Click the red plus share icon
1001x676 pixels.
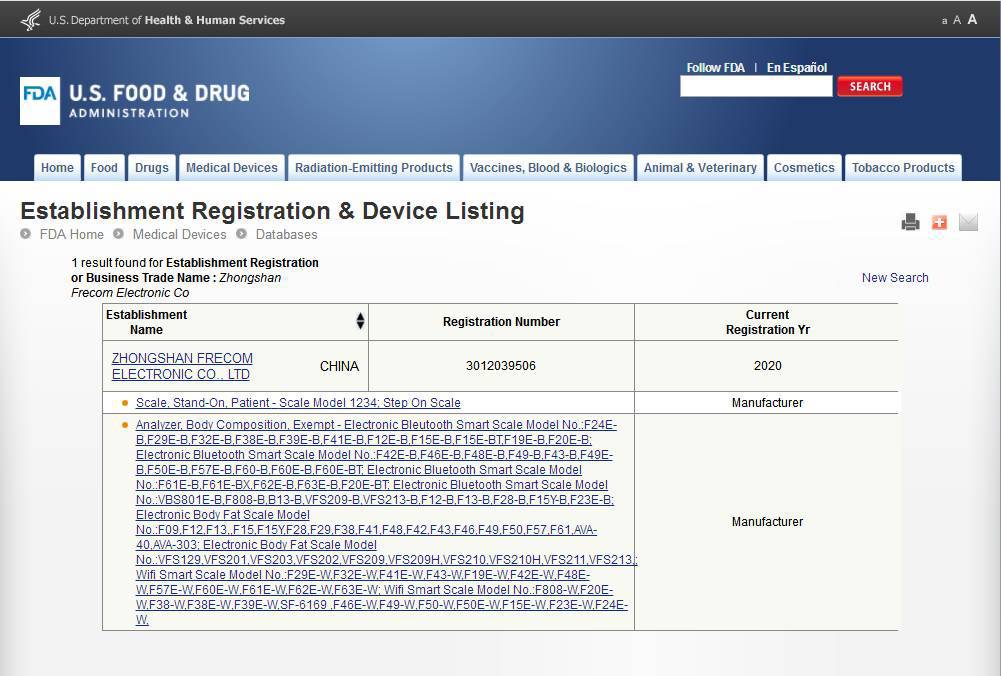(x=939, y=222)
